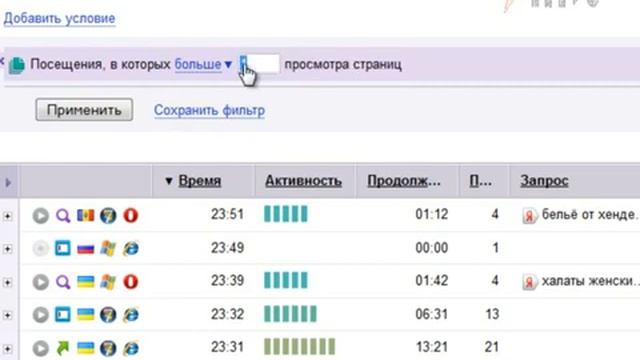This screenshot has height=360, width=640.
Task: Click the Moldova flag icon in the 23:51 row
Action: (86, 215)
